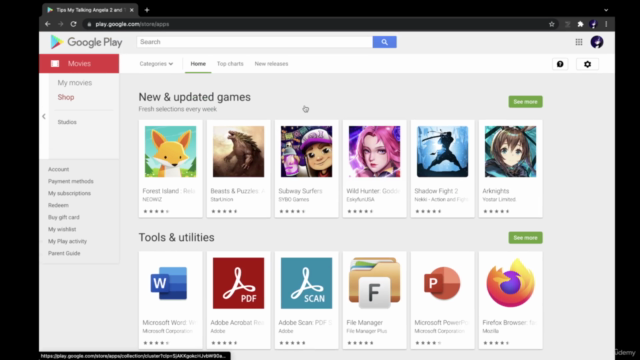The height and width of the screenshot is (360, 640).
Task: Open the Chrome three-dot menu
Action: (x=606, y=24)
